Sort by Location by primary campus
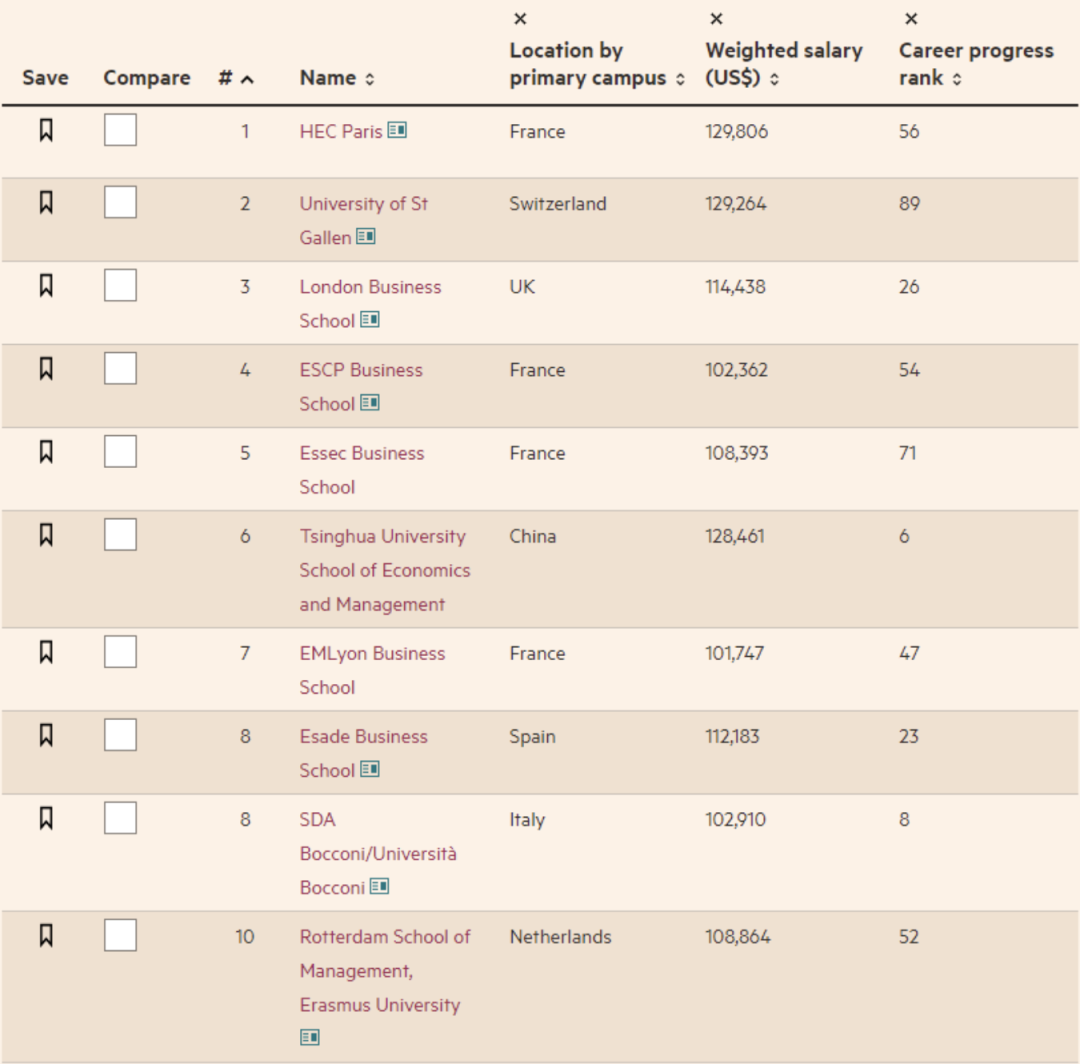Image resolution: width=1080 pixels, height=1064 pixels. pyautogui.click(x=681, y=80)
